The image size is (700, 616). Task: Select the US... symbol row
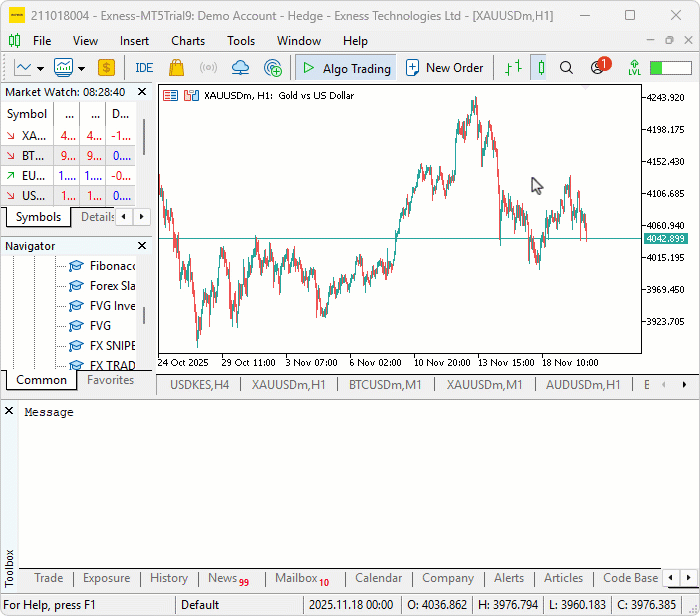pyautogui.click(x=68, y=196)
